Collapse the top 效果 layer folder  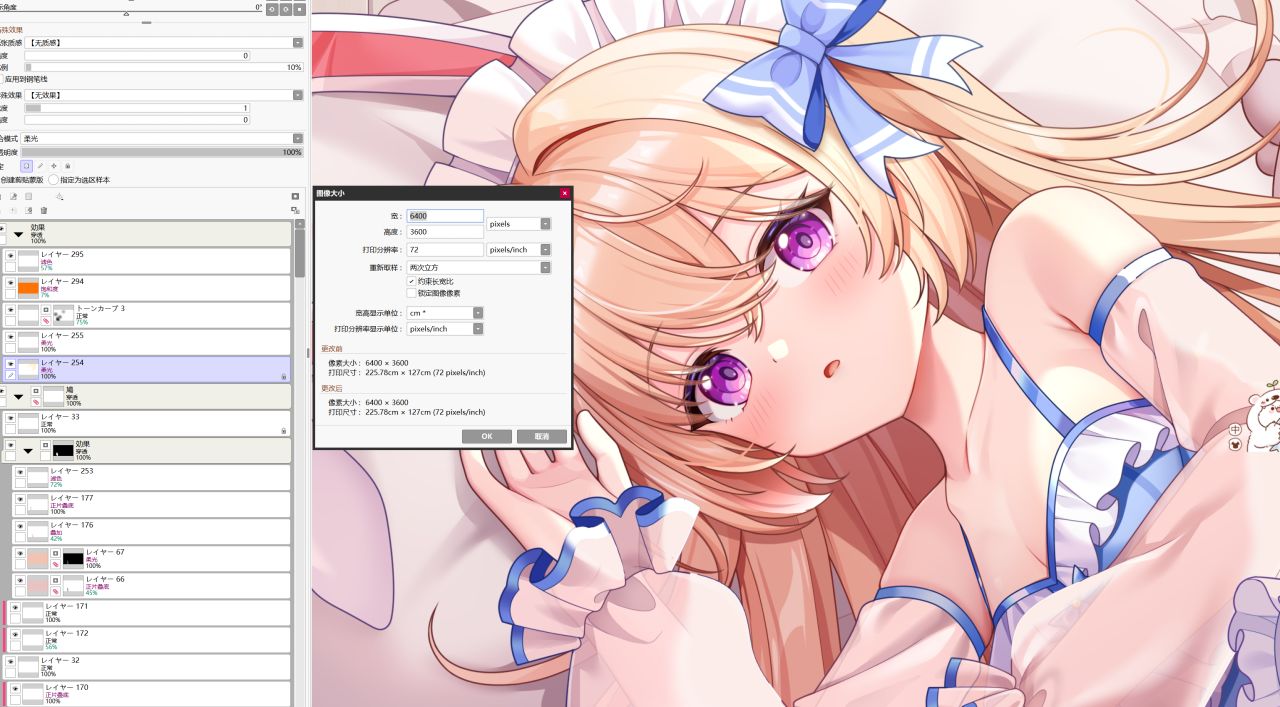point(18,234)
